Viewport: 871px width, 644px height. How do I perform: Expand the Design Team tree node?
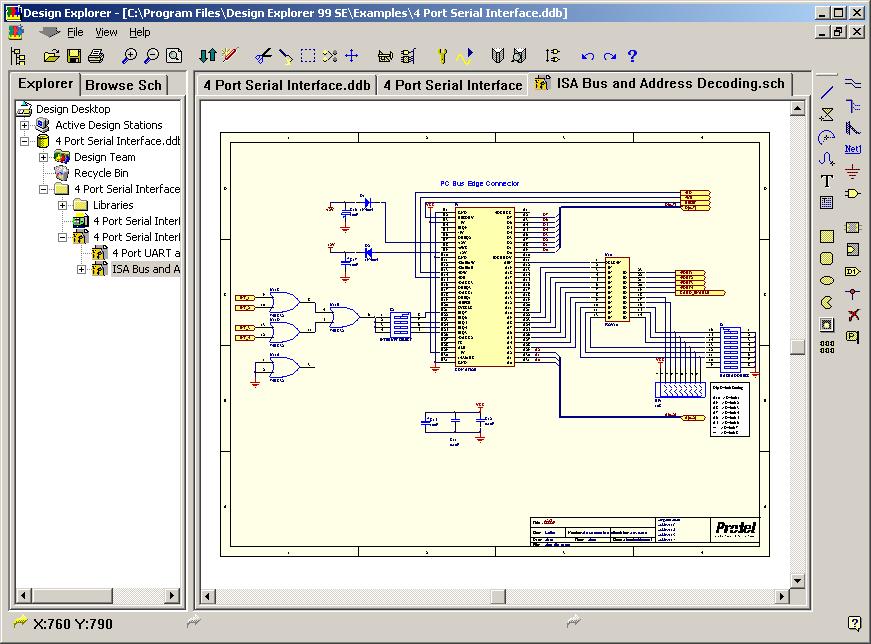[x=43, y=157]
